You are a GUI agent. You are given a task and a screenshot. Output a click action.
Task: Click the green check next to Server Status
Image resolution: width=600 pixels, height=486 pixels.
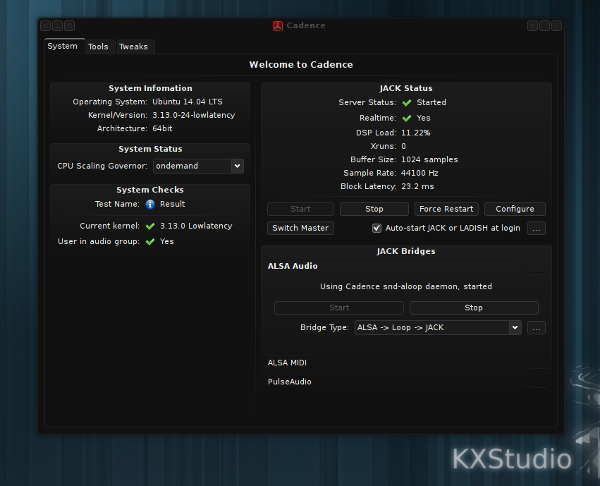(407, 103)
